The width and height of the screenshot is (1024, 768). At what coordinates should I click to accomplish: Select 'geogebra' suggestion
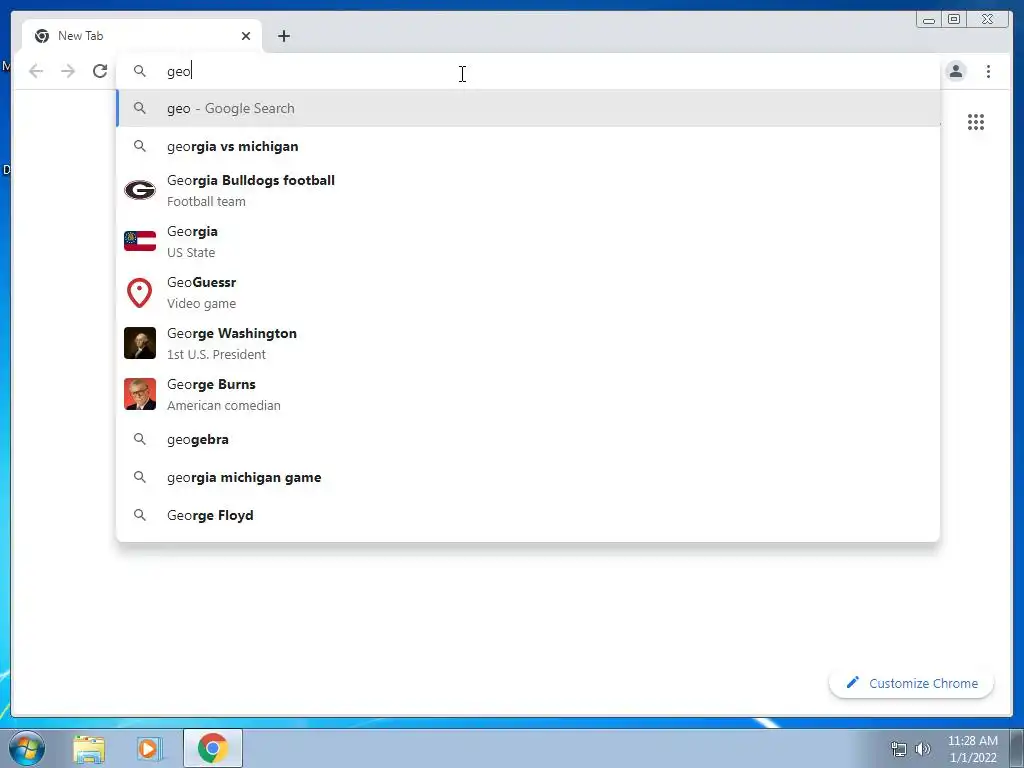(x=528, y=440)
